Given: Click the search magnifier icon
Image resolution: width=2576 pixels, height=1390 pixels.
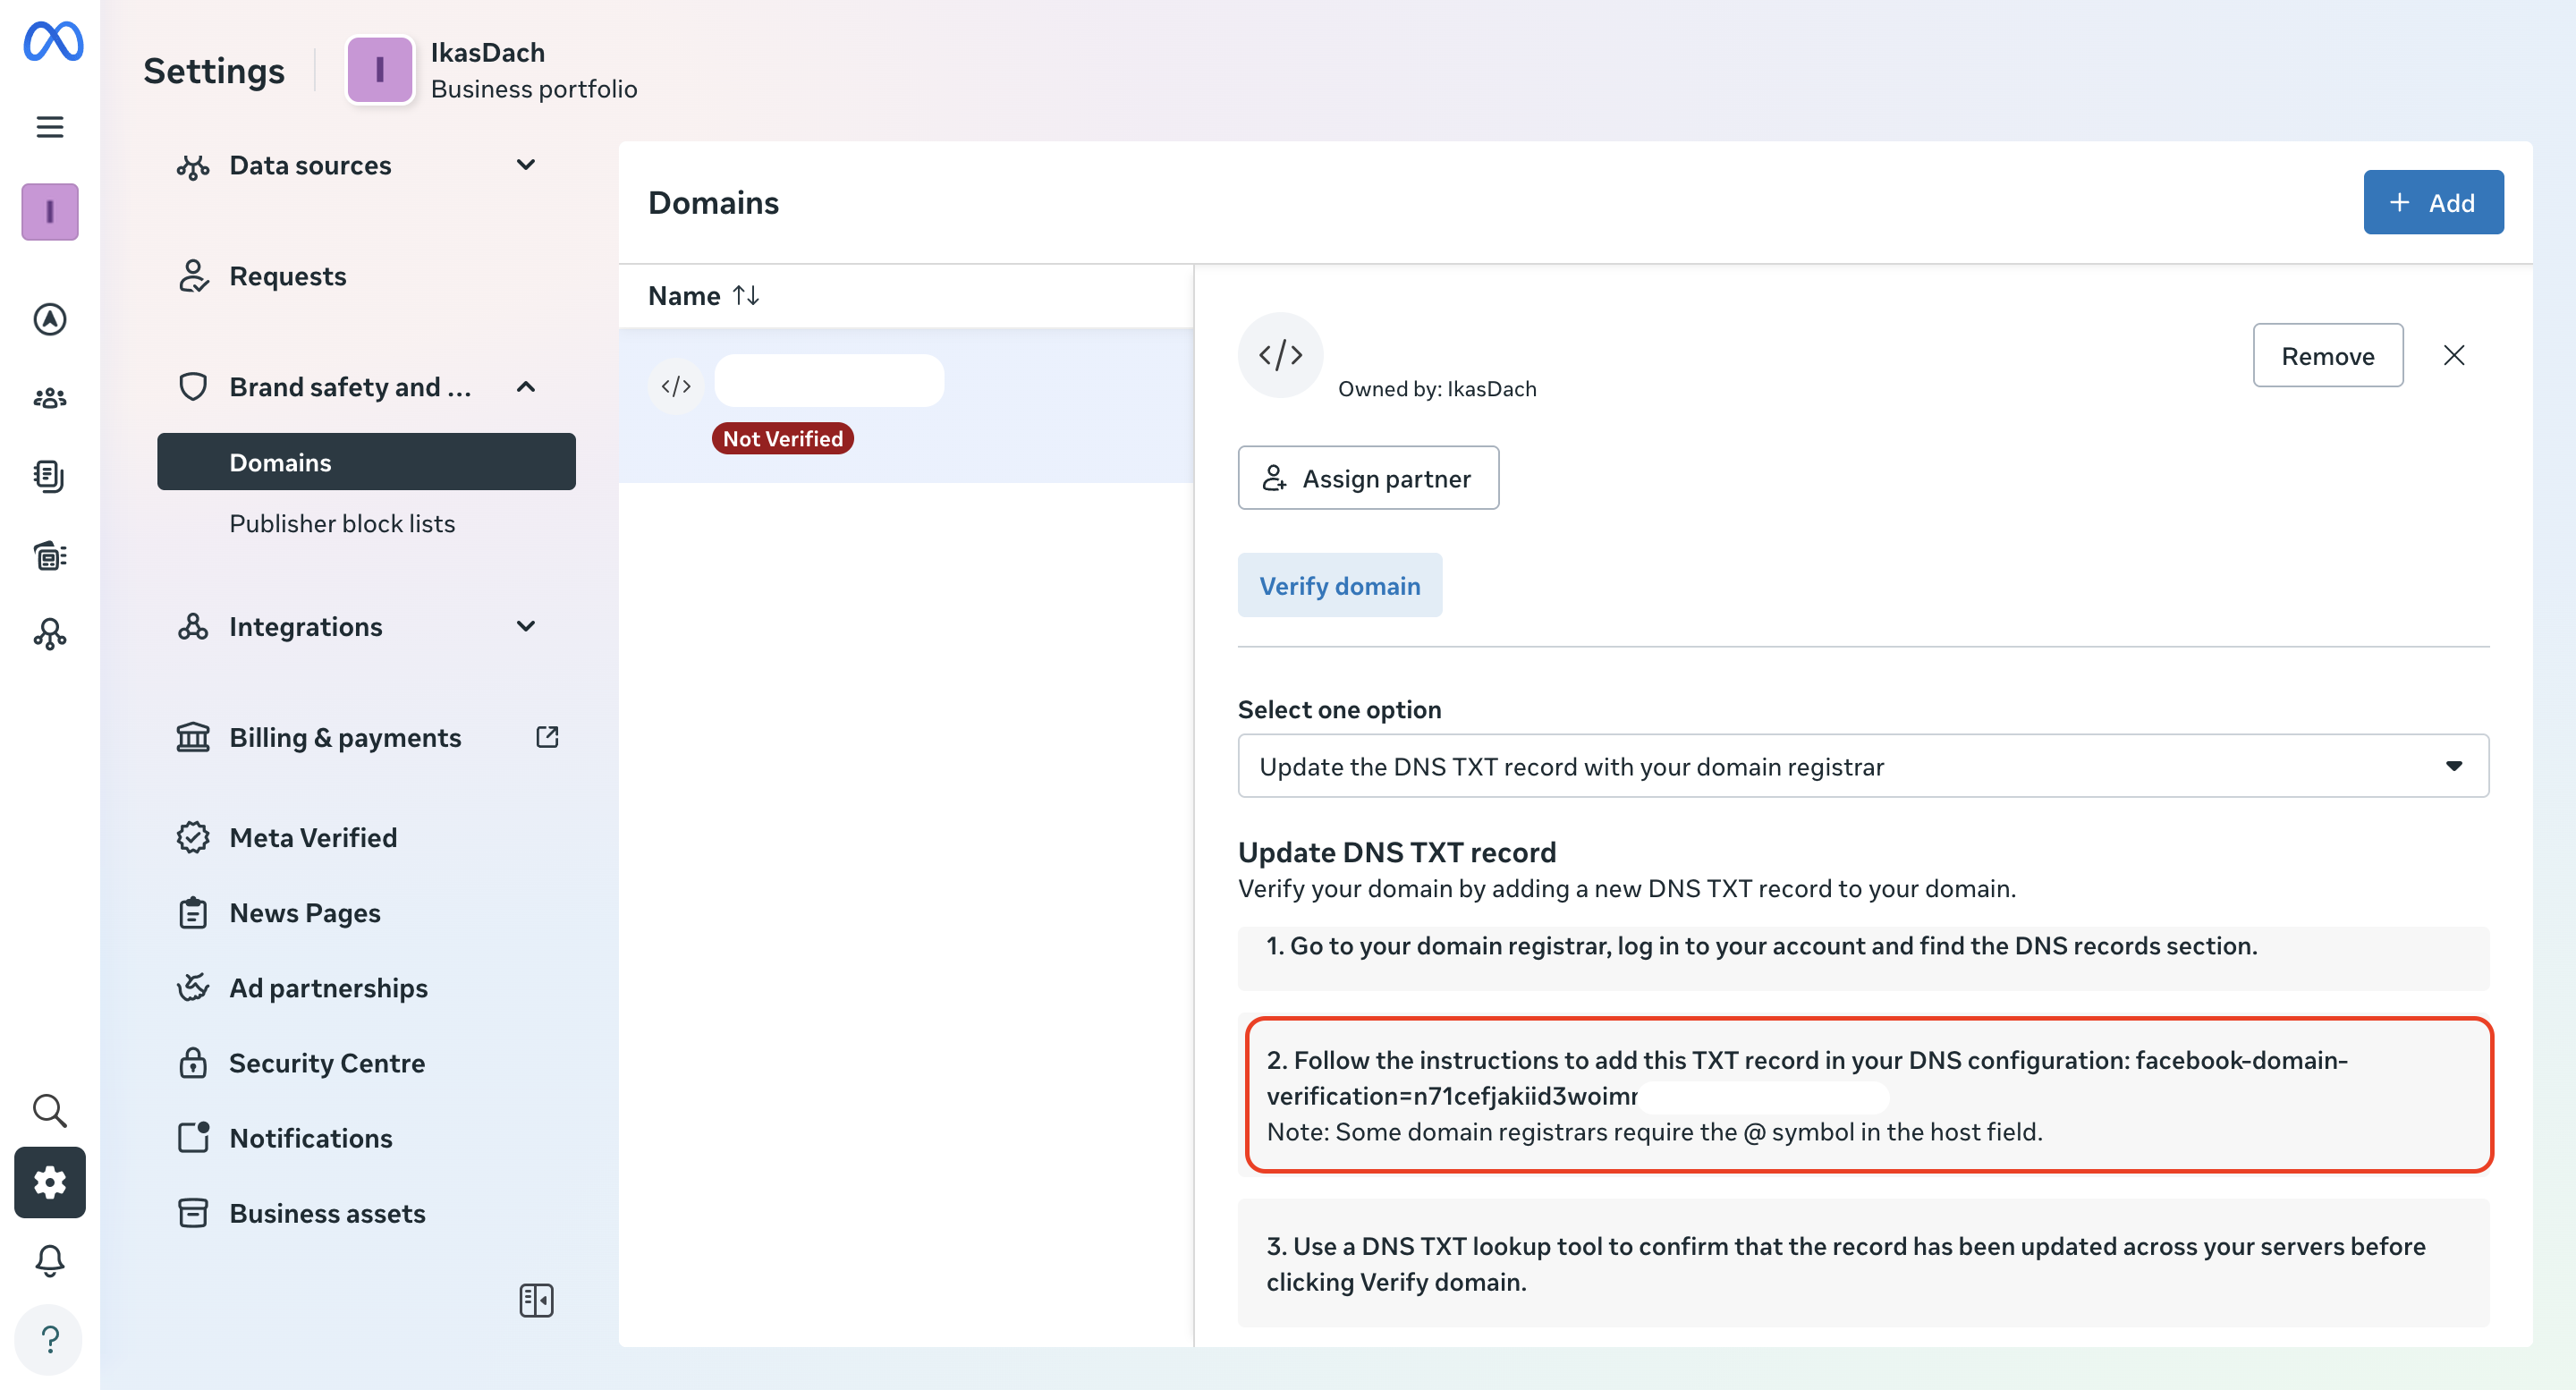Looking at the screenshot, I should (50, 1110).
